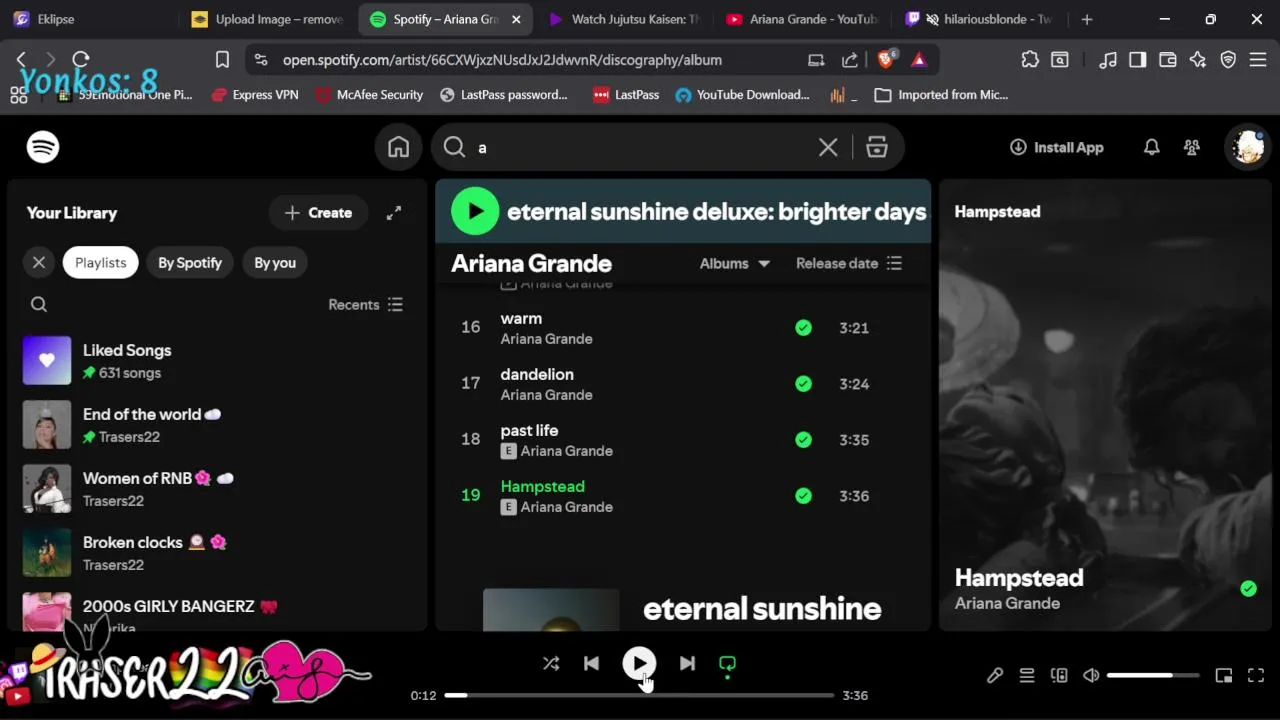Bookmark this page icon

pyautogui.click(x=222, y=60)
